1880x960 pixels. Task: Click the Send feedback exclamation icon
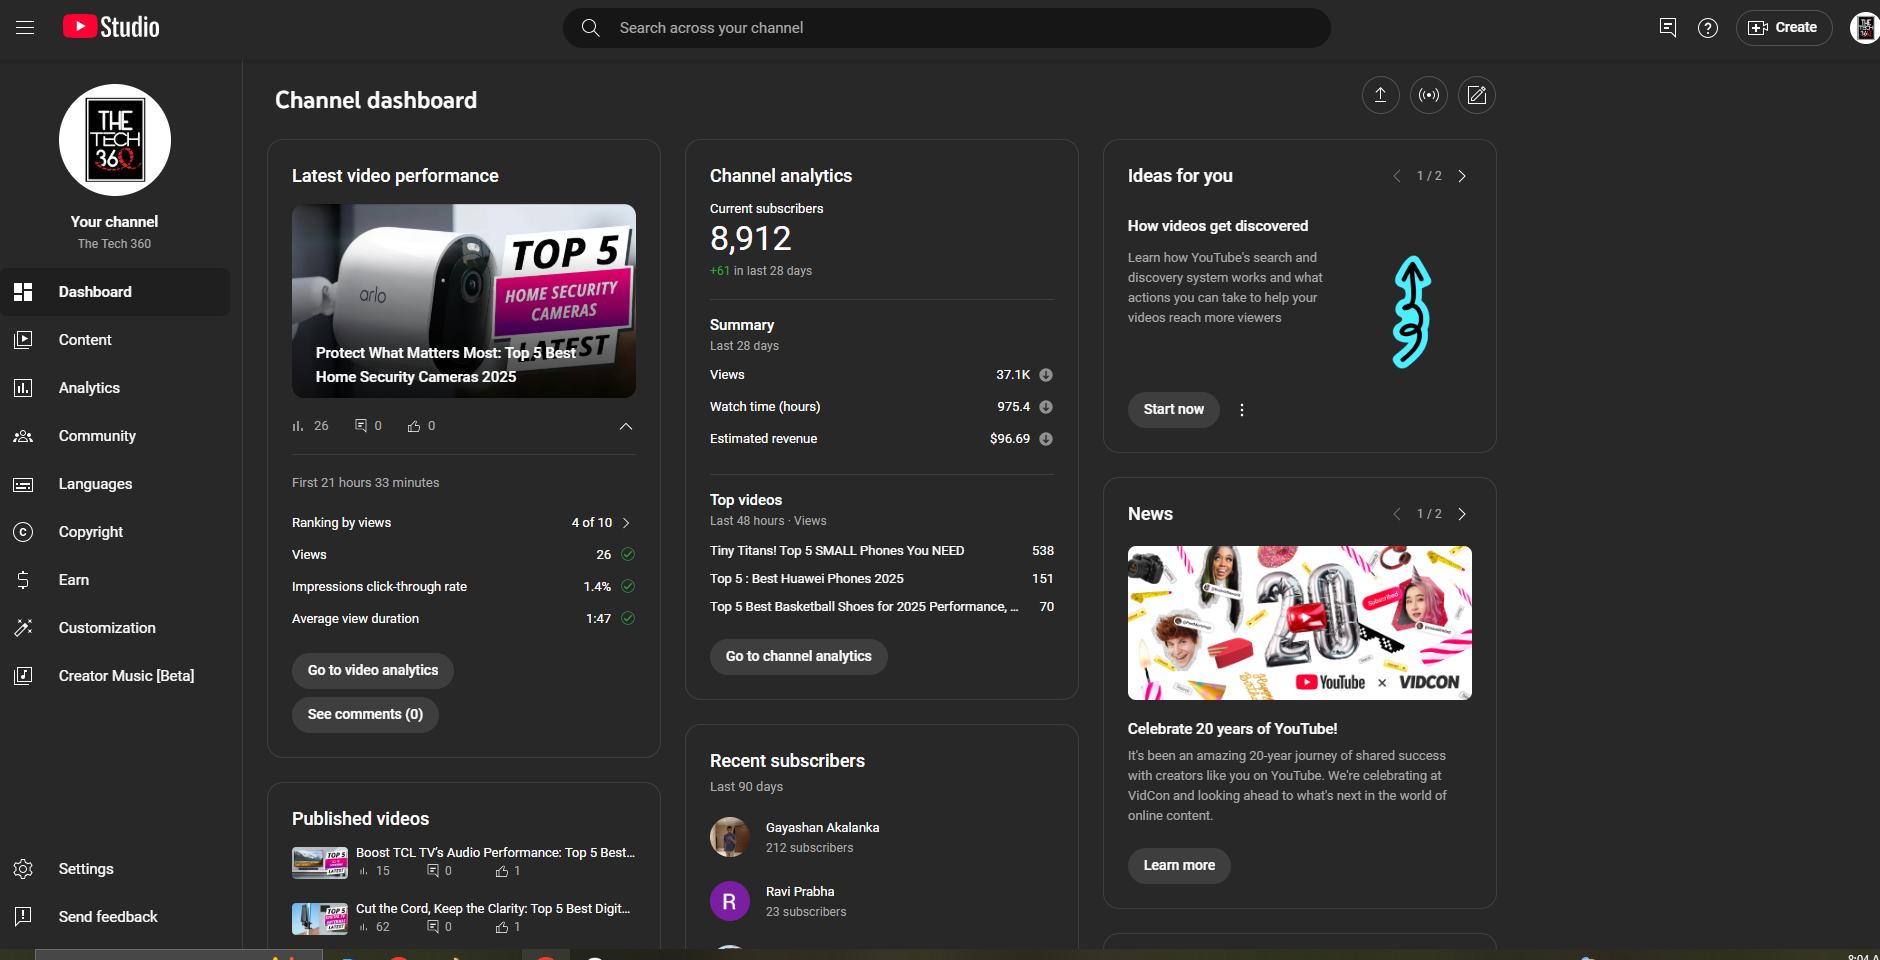pos(23,916)
